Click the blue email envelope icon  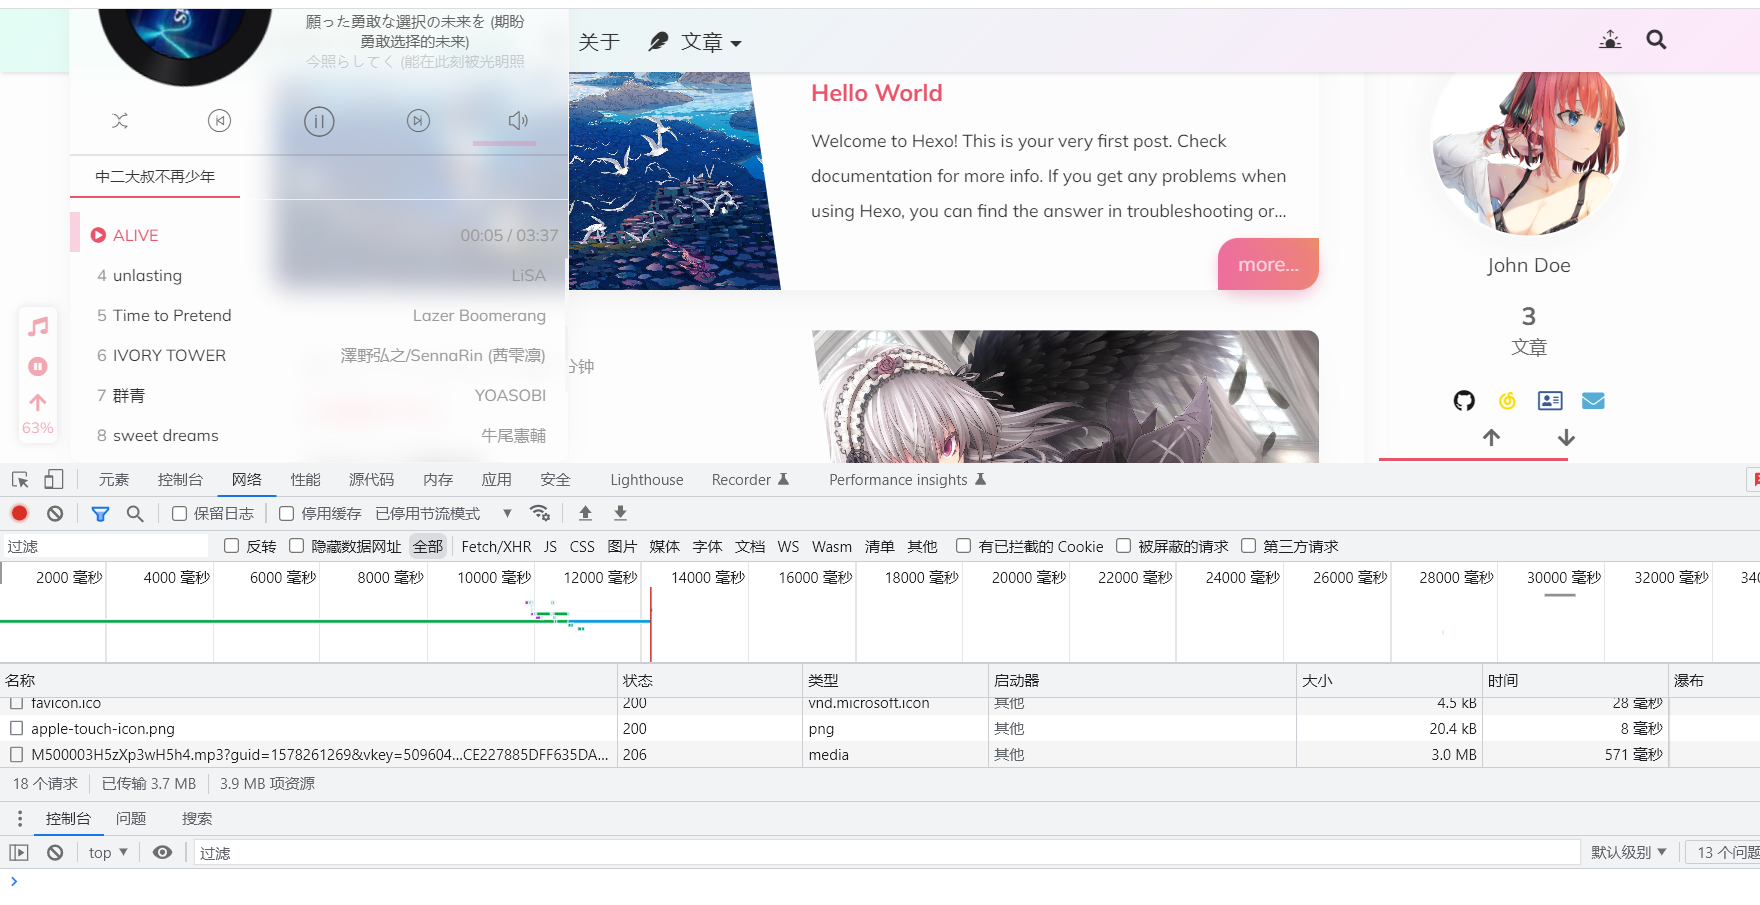tap(1593, 401)
